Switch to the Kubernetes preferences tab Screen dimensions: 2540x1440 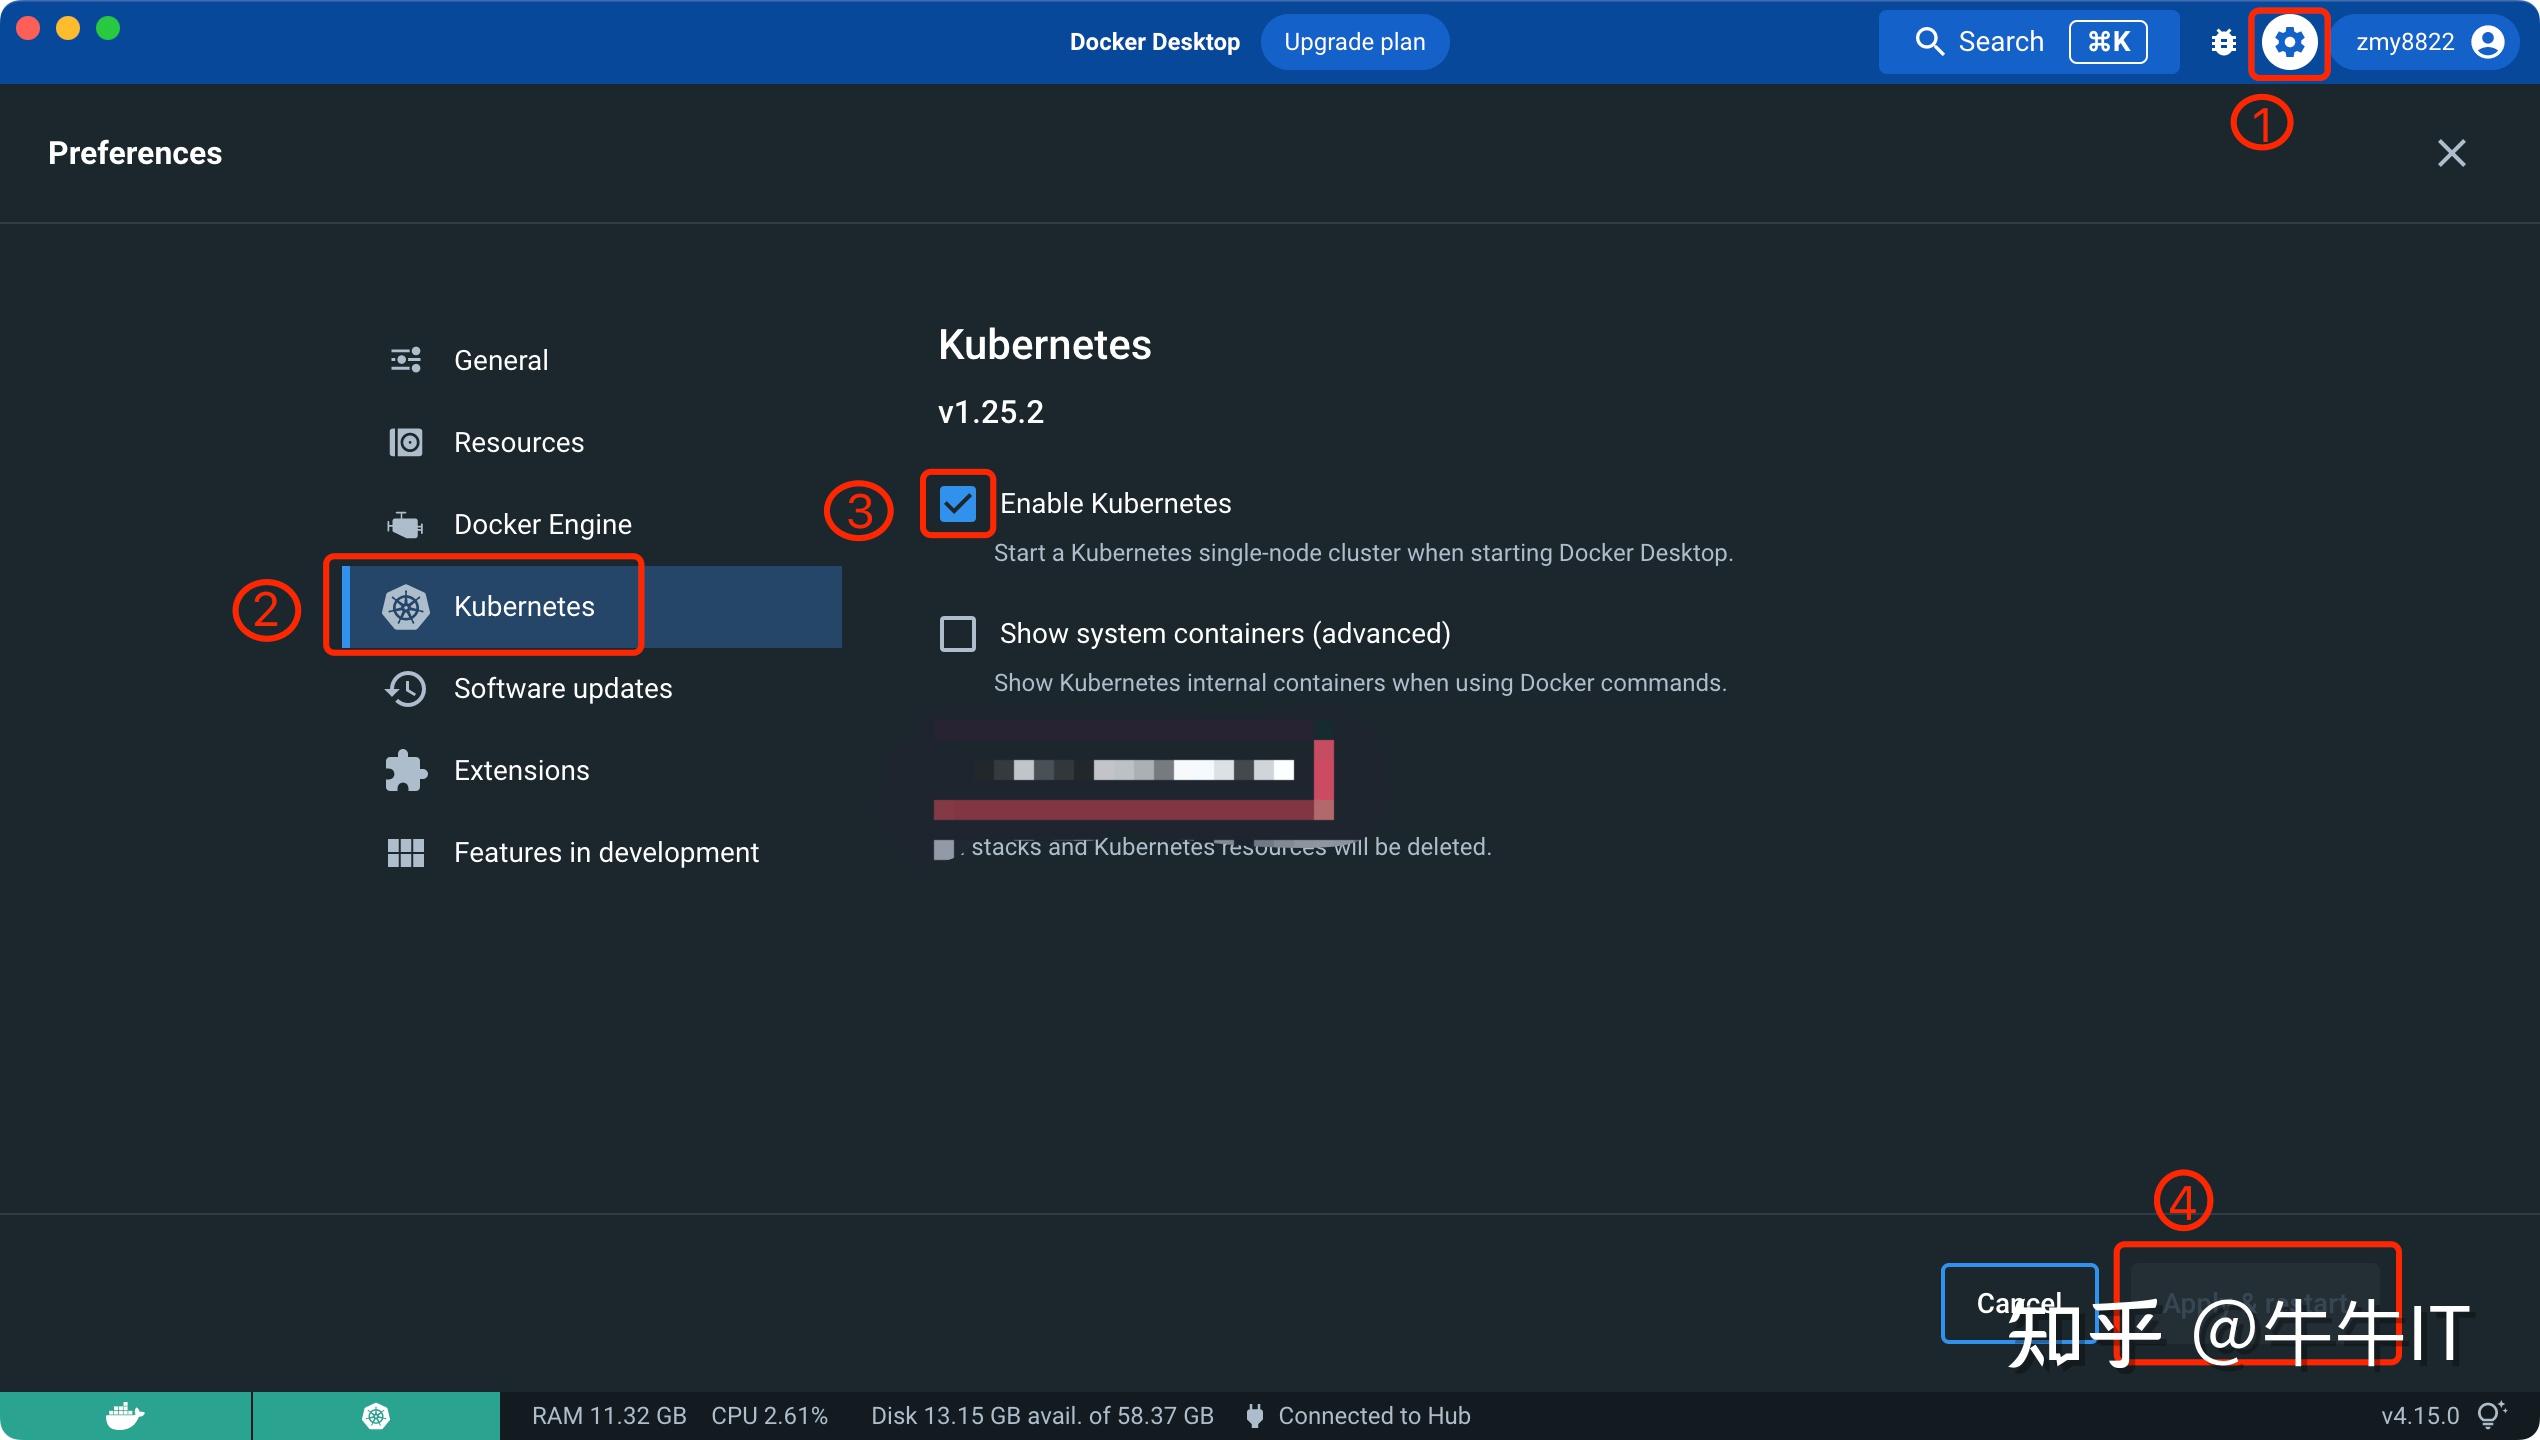pyautogui.click(x=524, y=606)
